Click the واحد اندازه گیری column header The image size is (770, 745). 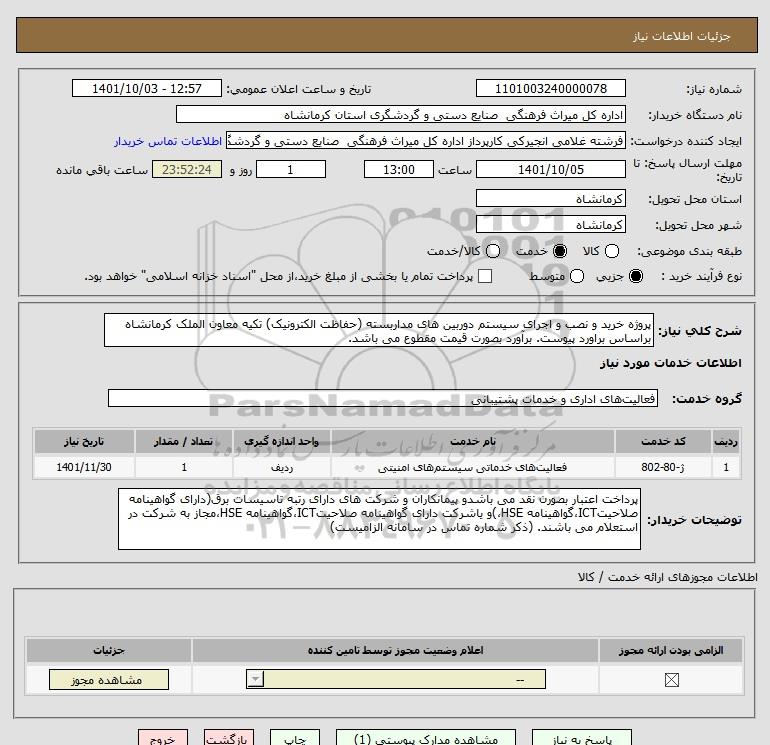[282, 441]
